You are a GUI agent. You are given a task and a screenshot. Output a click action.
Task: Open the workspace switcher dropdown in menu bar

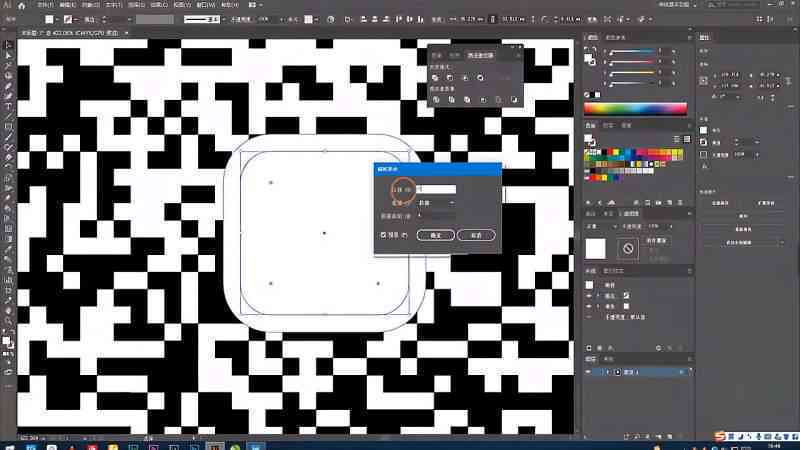(x=677, y=5)
